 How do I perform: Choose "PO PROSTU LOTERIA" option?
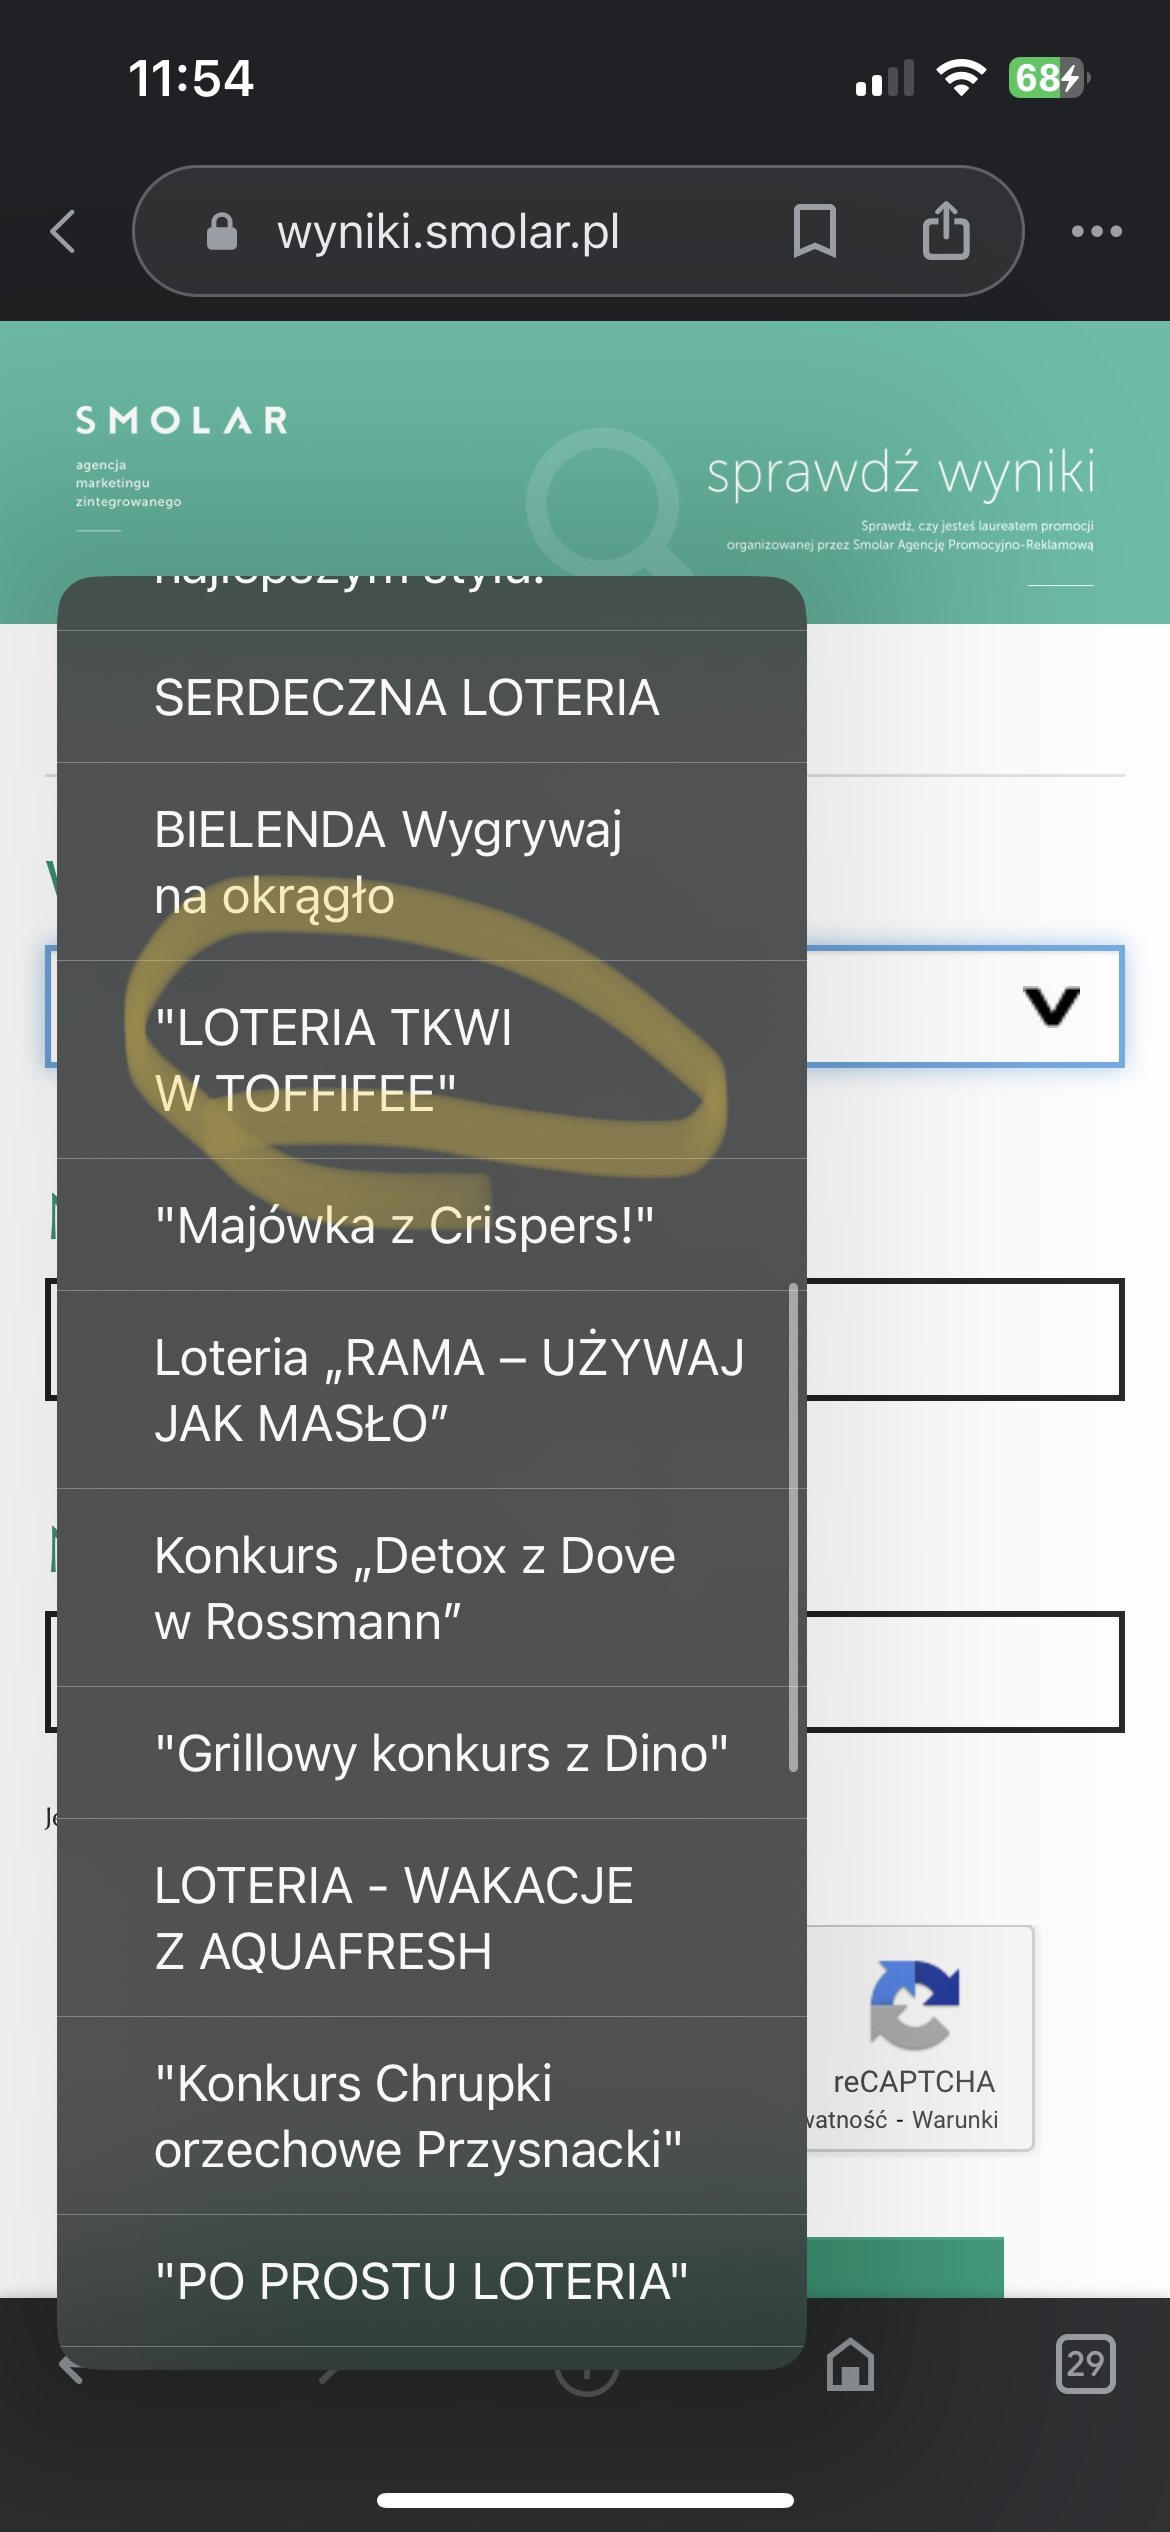pos(421,2281)
